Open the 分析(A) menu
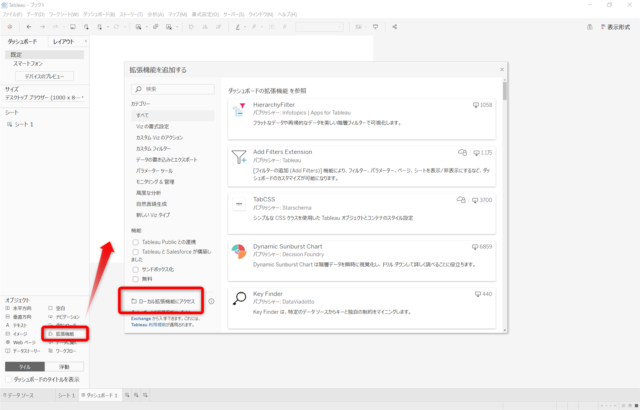 [156, 14]
